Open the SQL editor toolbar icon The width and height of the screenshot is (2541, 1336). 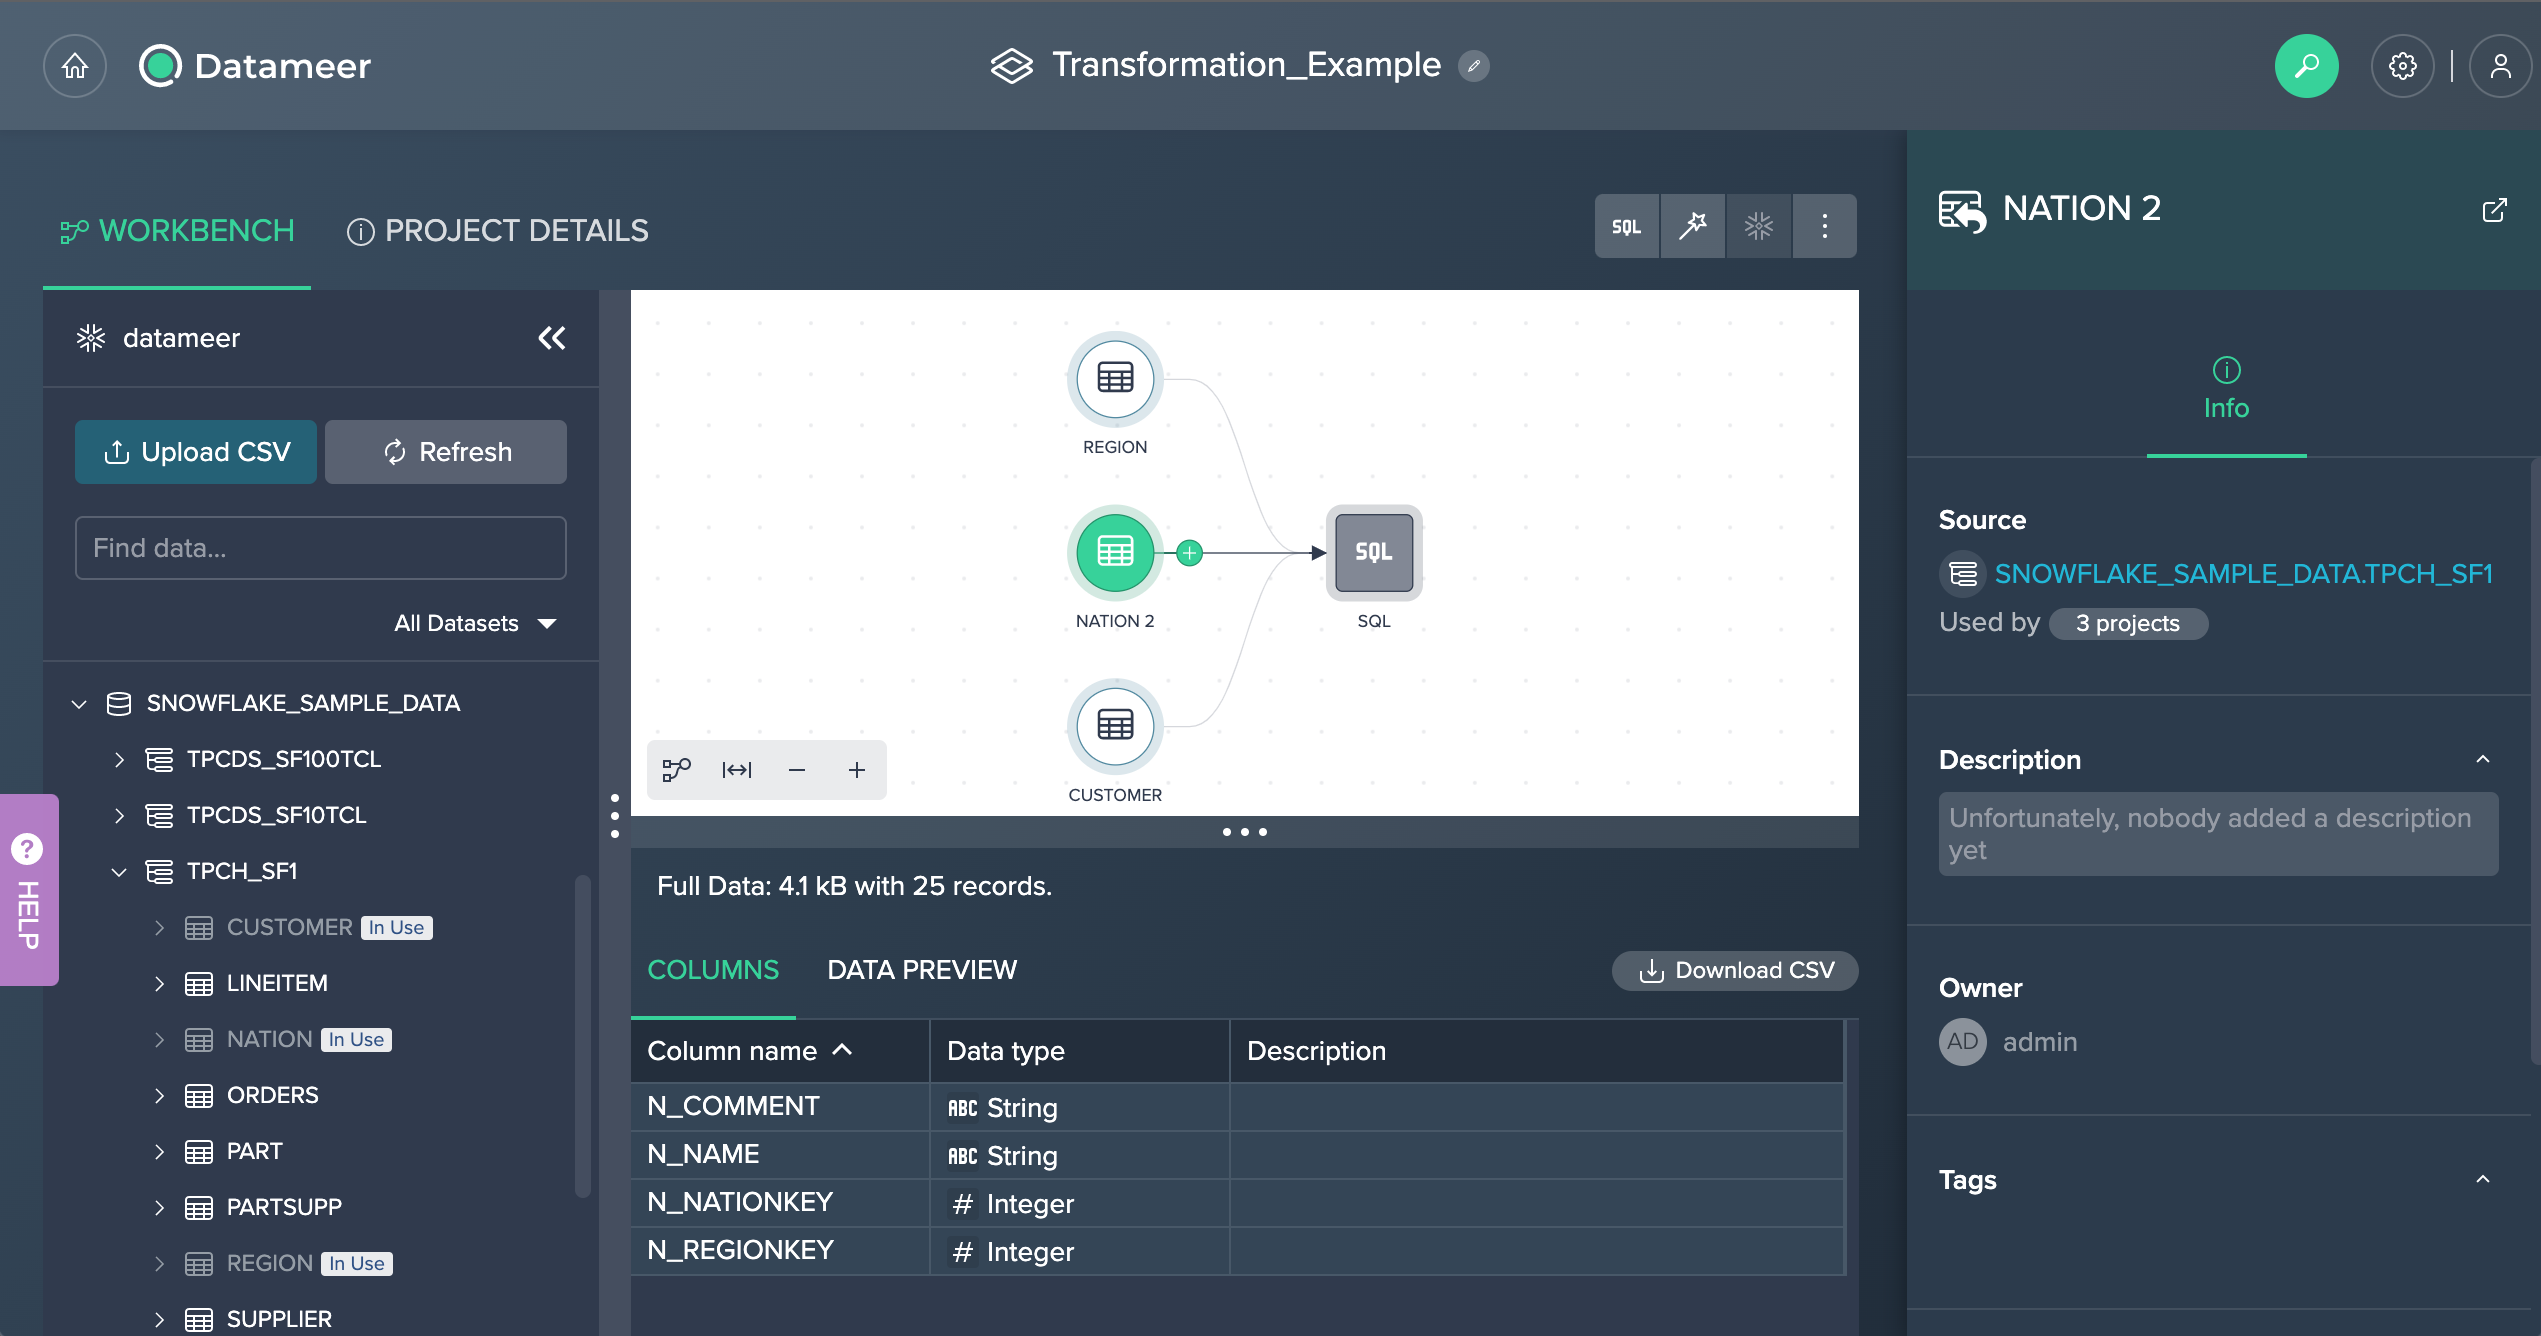[x=1626, y=225]
